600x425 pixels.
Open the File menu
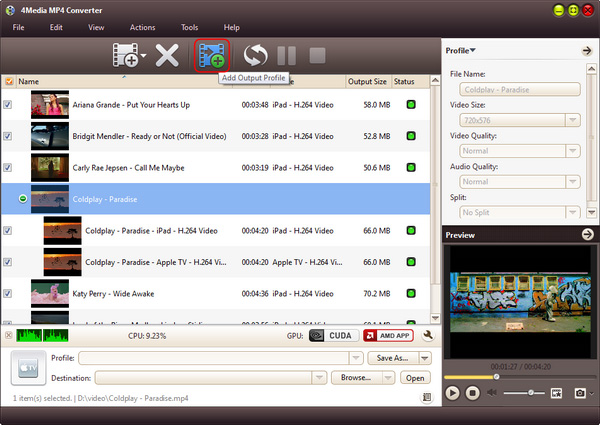[18, 28]
